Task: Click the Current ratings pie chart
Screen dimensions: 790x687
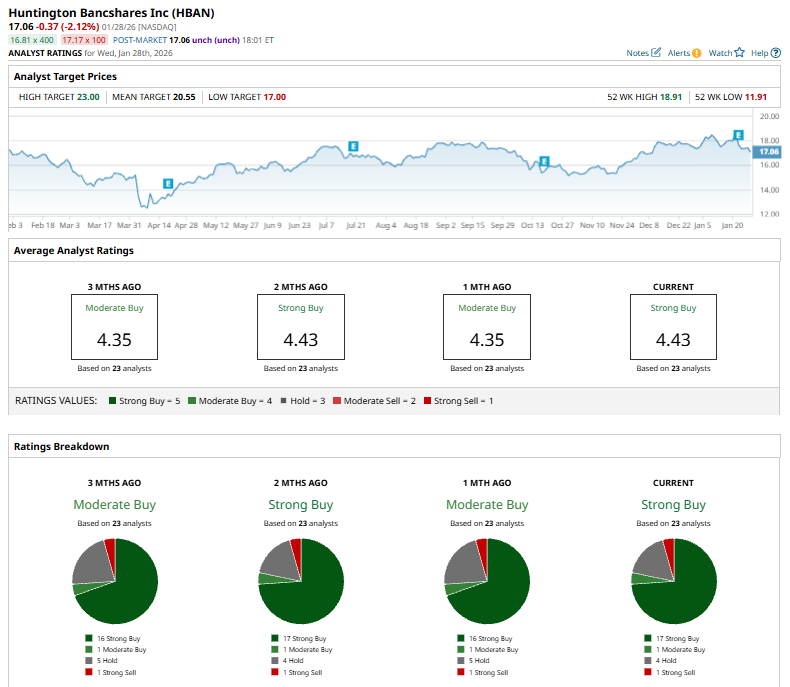Action: pyautogui.click(x=674, y=581)
